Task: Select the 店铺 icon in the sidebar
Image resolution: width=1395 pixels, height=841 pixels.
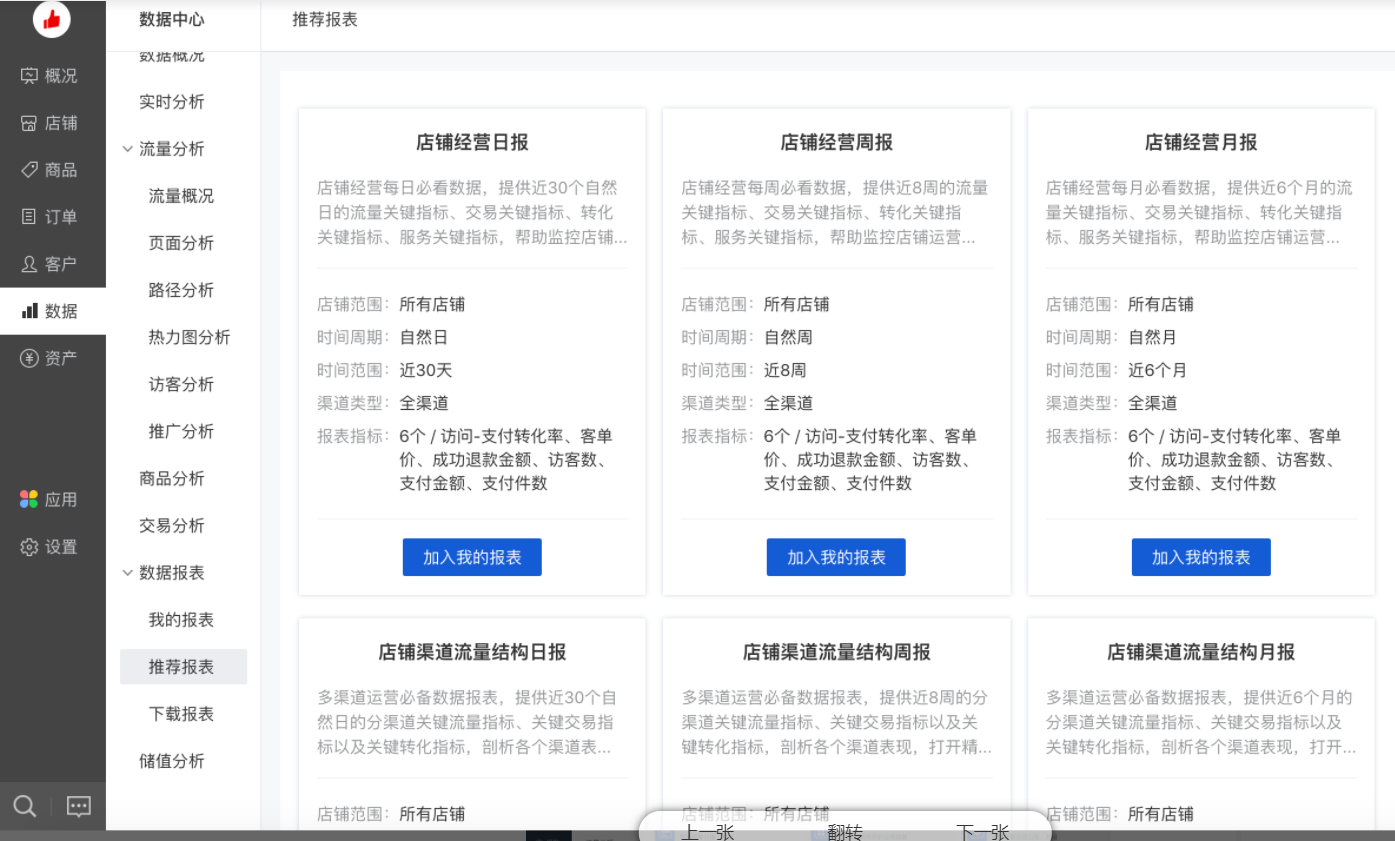Action: [x=52, y=122]
